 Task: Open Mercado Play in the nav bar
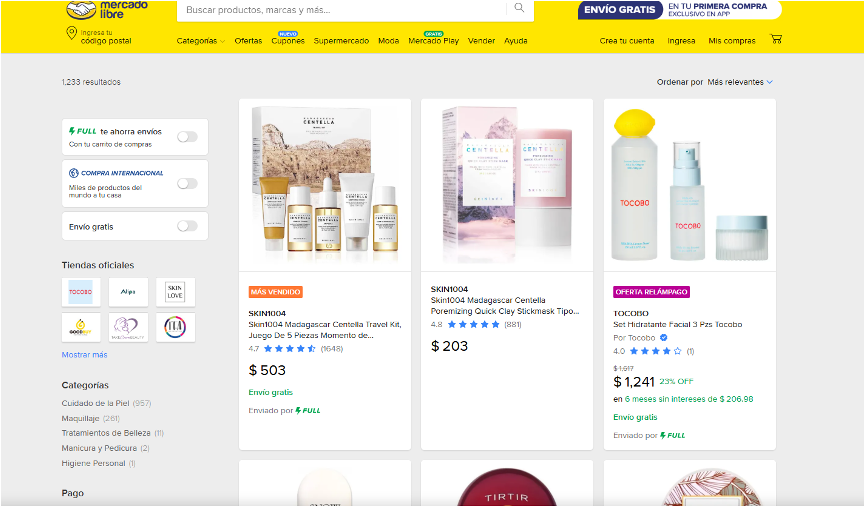click(x=434, y=41)
